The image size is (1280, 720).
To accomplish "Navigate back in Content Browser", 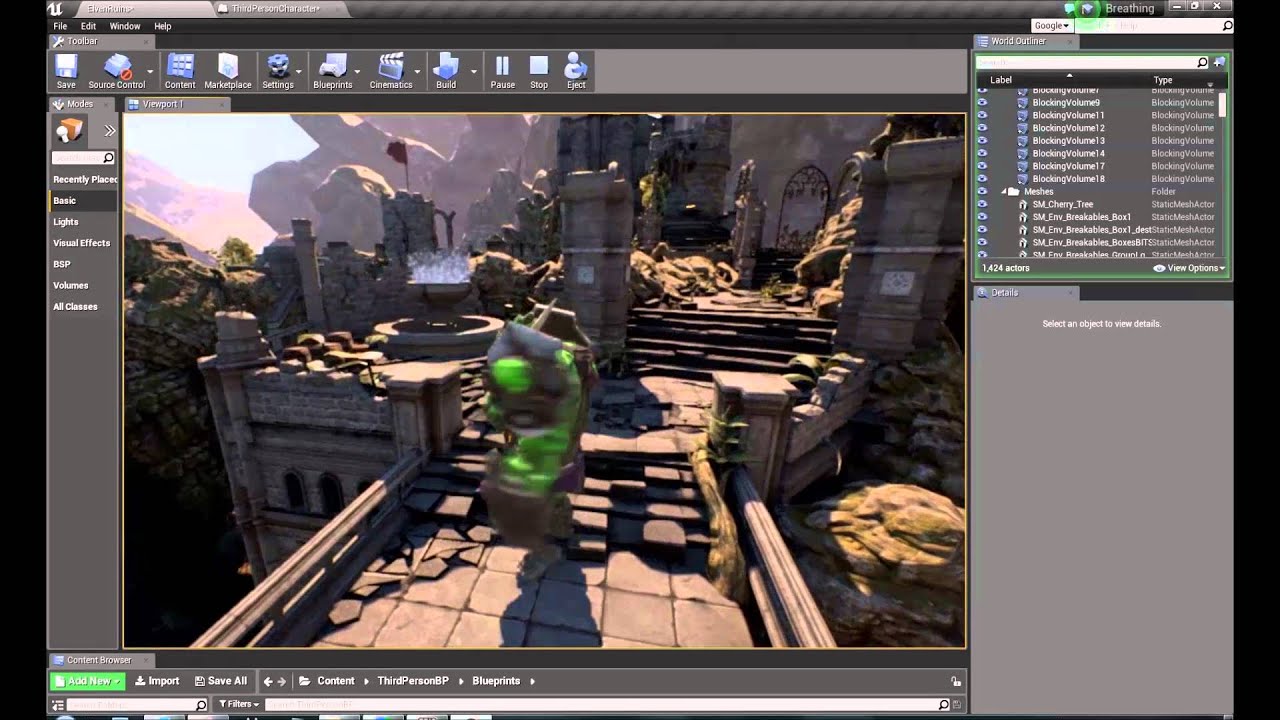I will tap(267, 681).
